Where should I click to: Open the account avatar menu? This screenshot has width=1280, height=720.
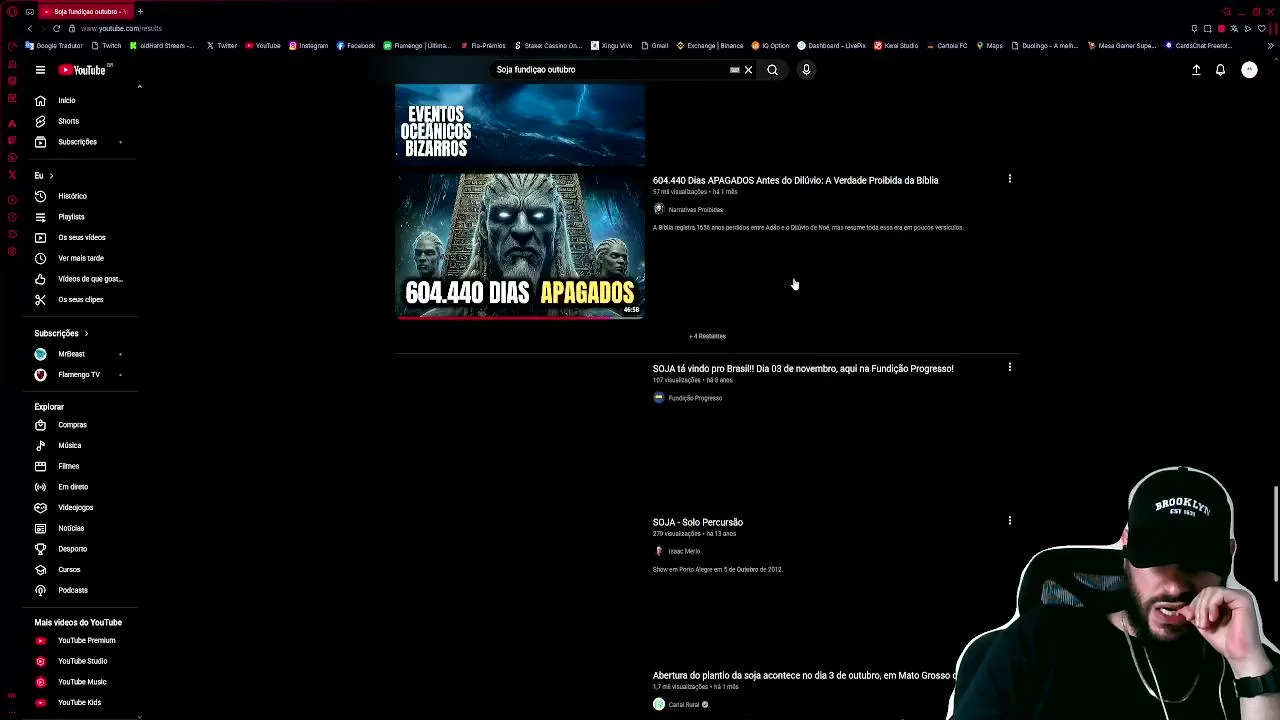[x=1249, y=70]
